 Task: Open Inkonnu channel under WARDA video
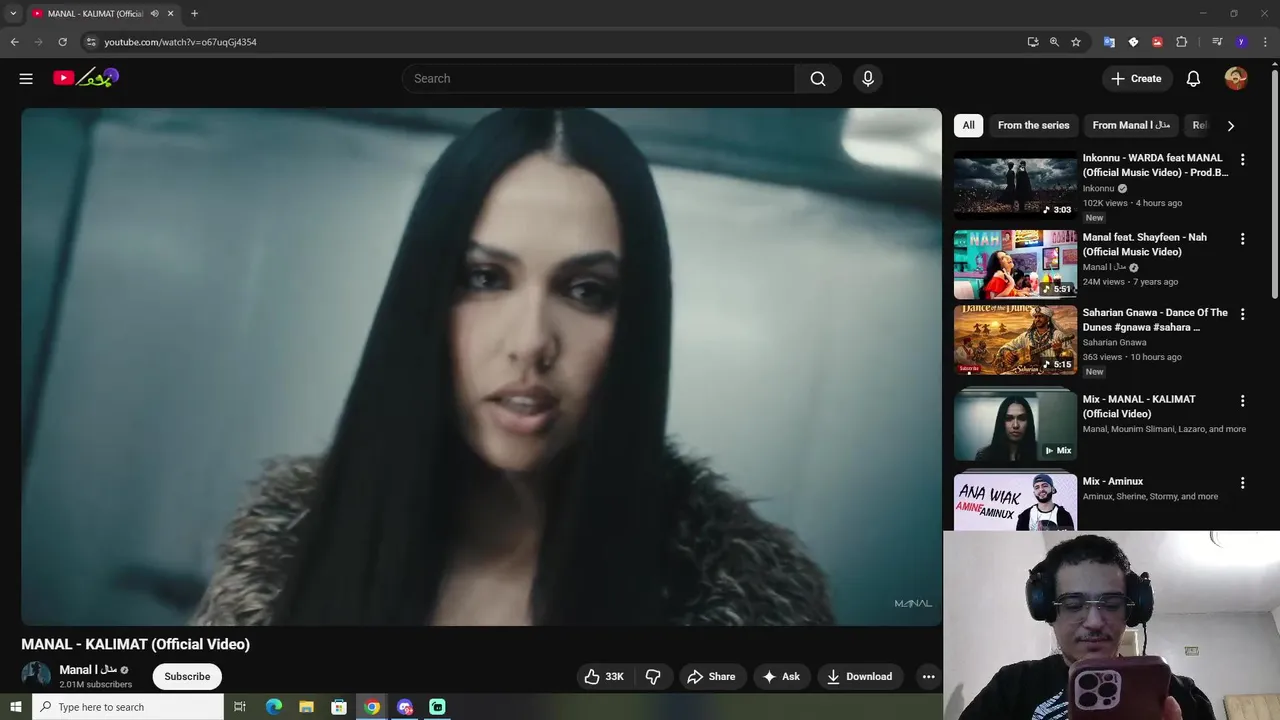point(1098,188)
